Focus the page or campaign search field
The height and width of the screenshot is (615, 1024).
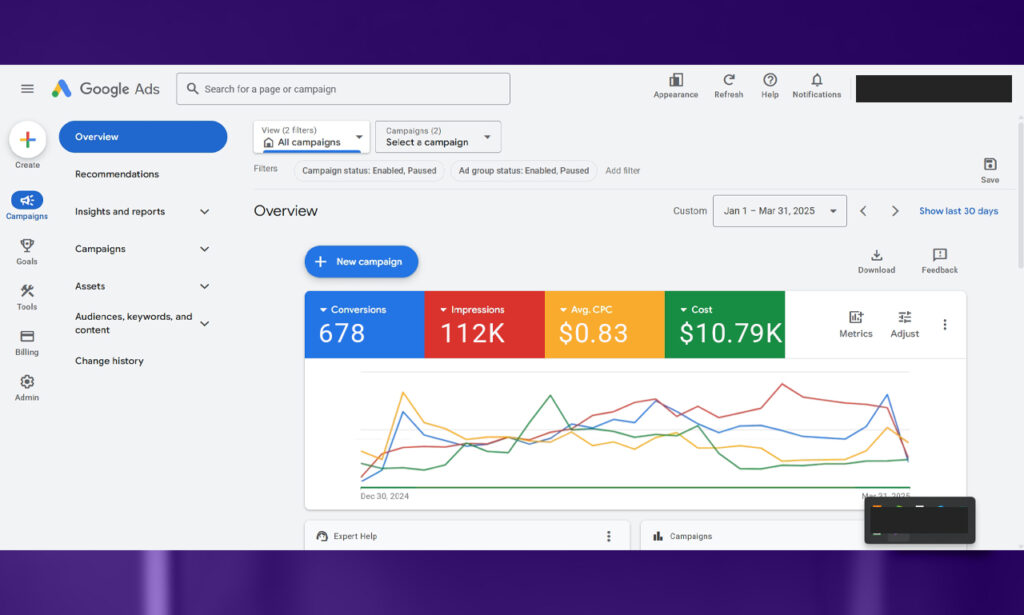click(343, 89)
